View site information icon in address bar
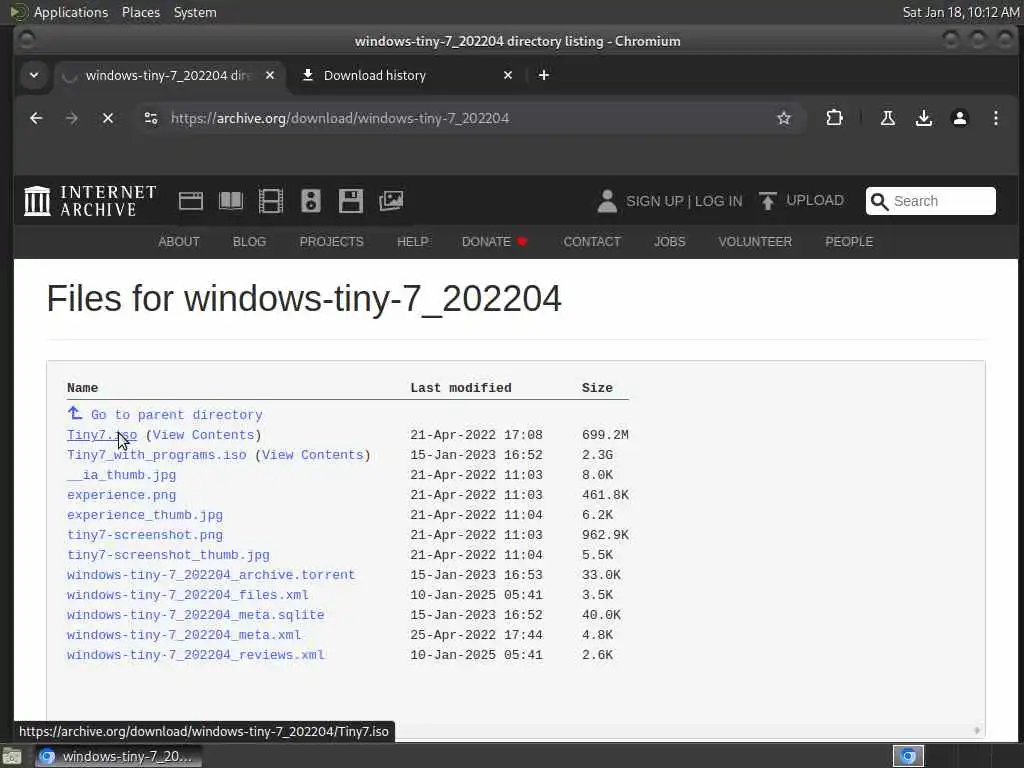 [151, 118]
